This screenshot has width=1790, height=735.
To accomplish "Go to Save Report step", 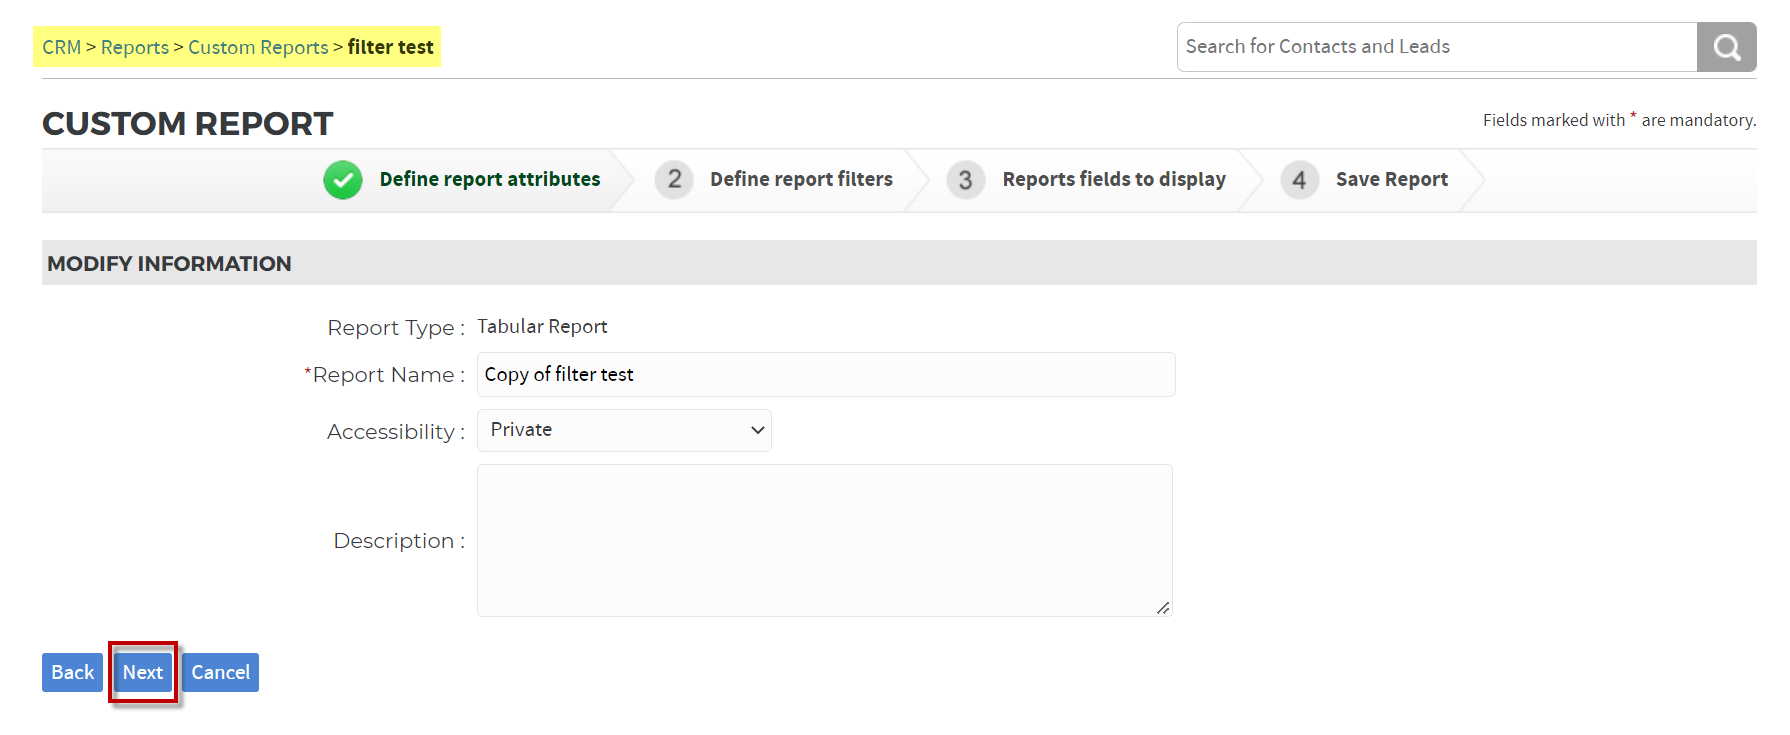I will tap(1392, 179).
